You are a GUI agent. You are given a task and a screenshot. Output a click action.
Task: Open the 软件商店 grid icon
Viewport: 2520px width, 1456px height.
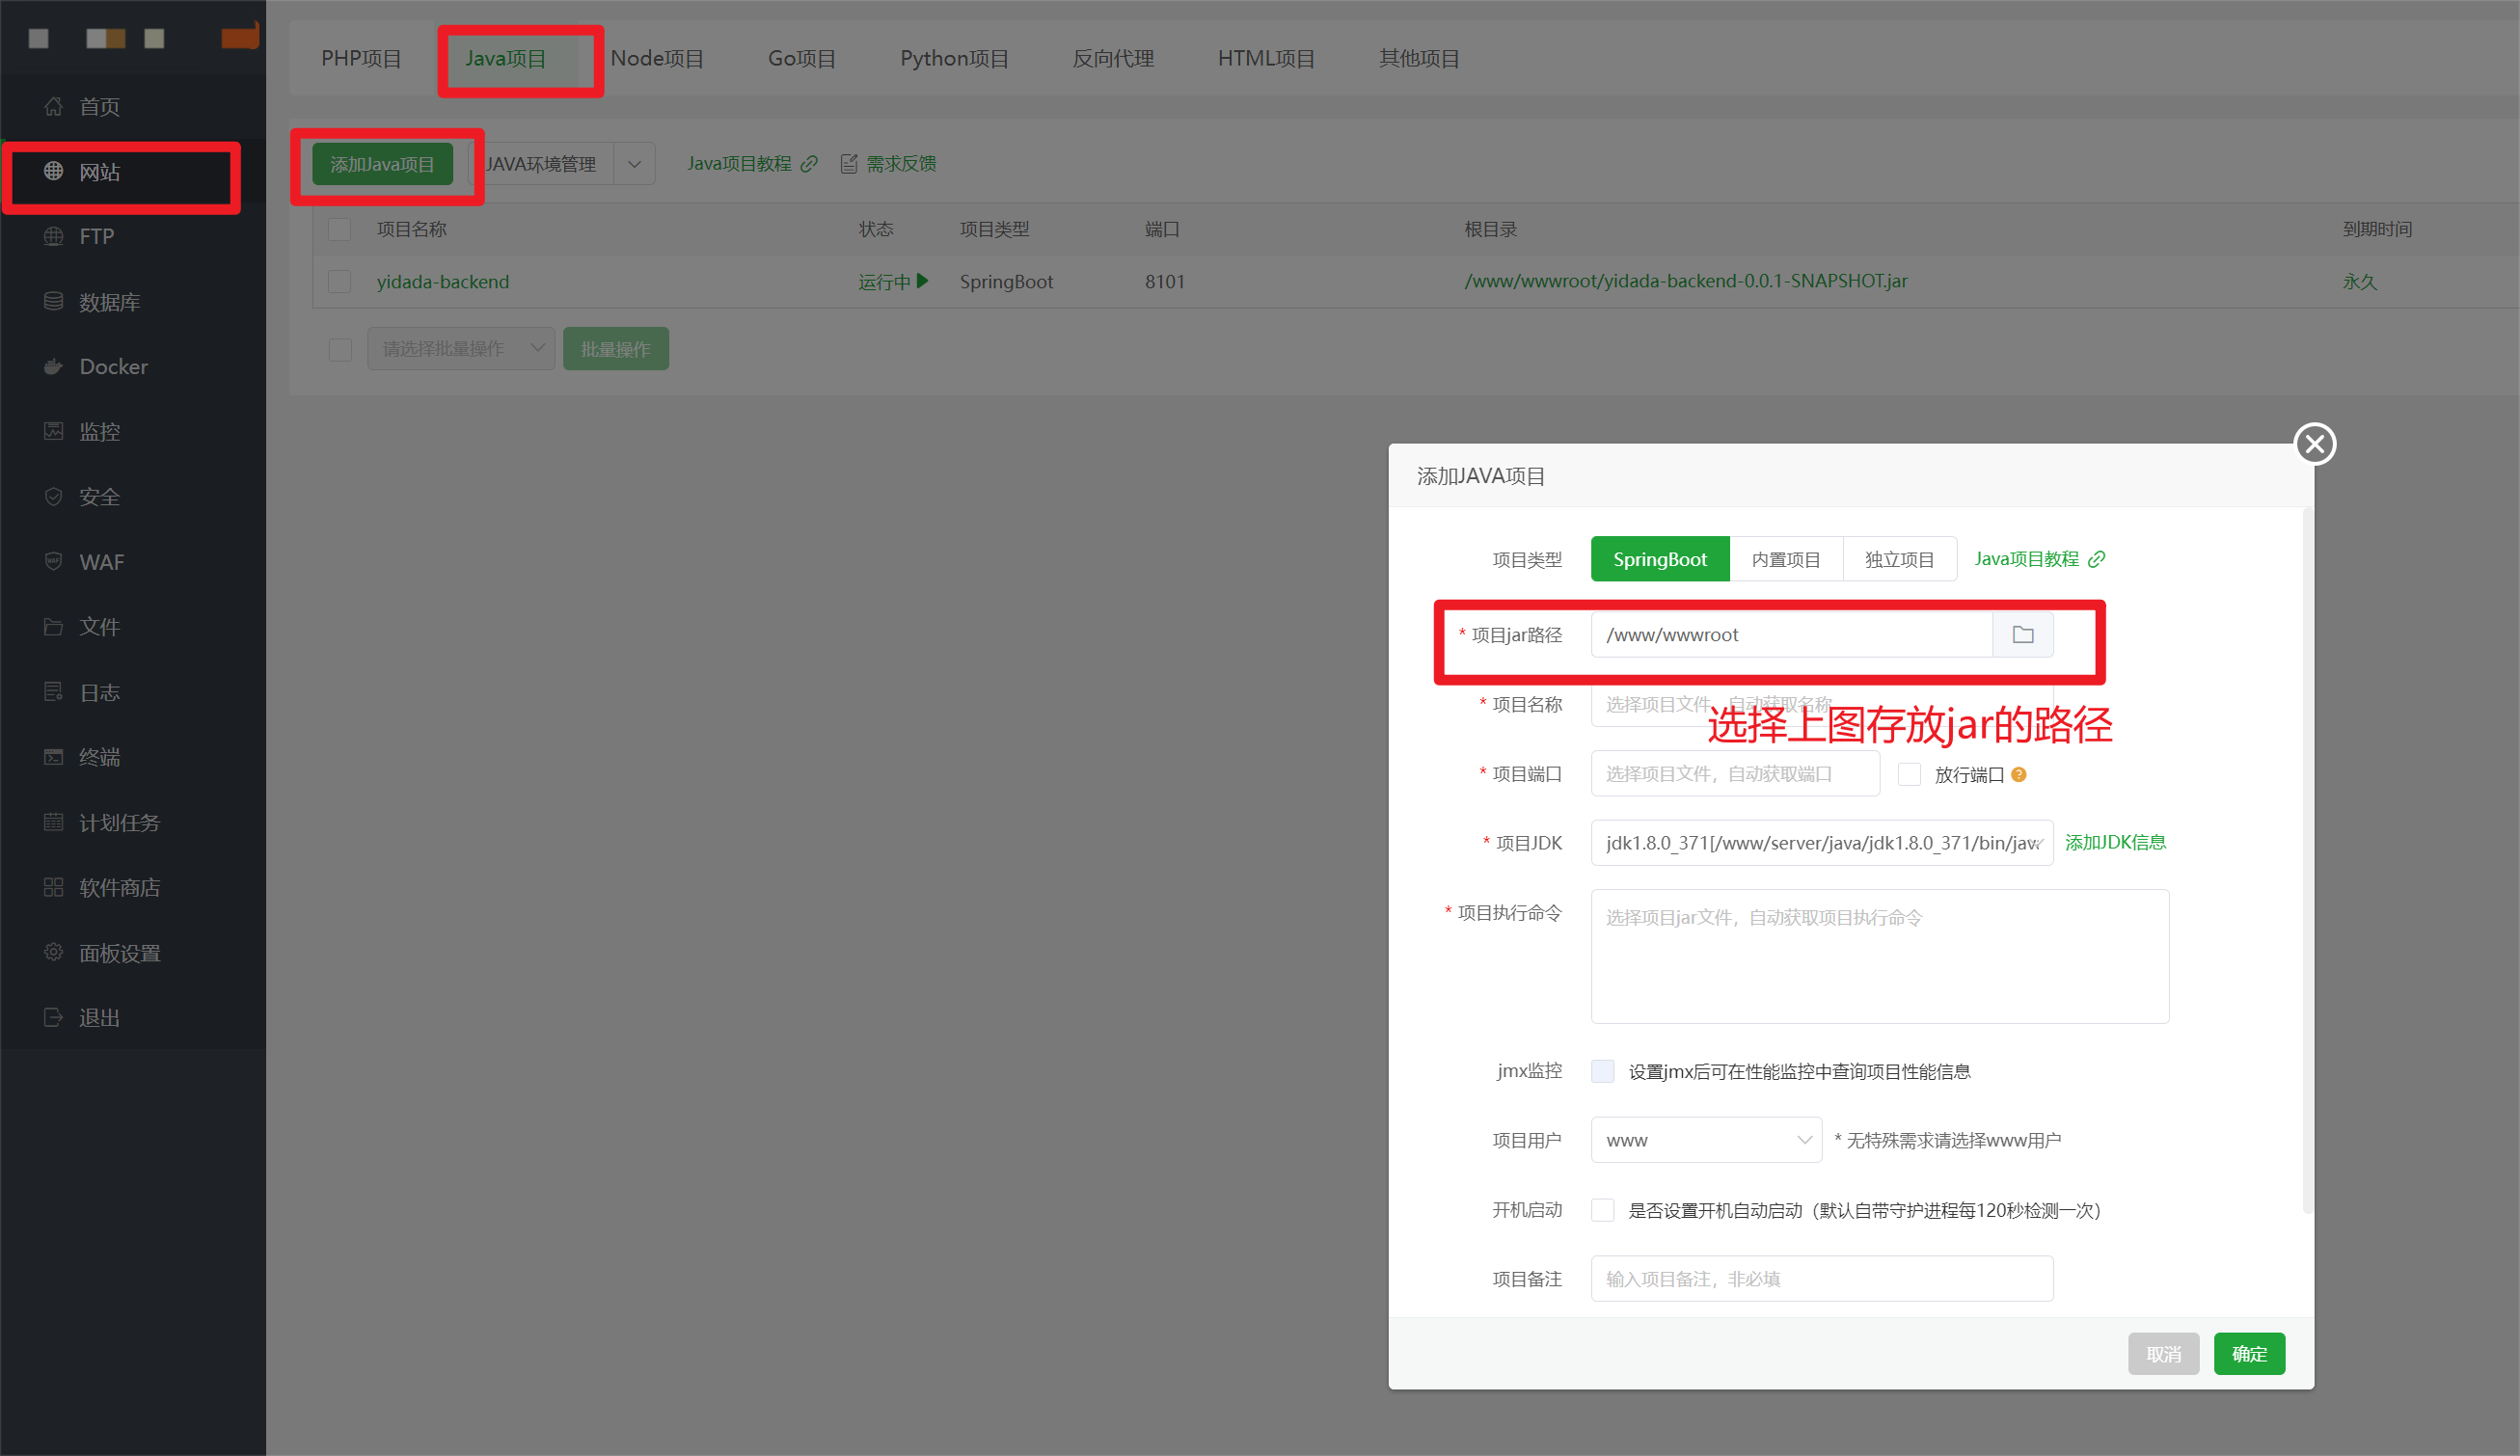54,887
